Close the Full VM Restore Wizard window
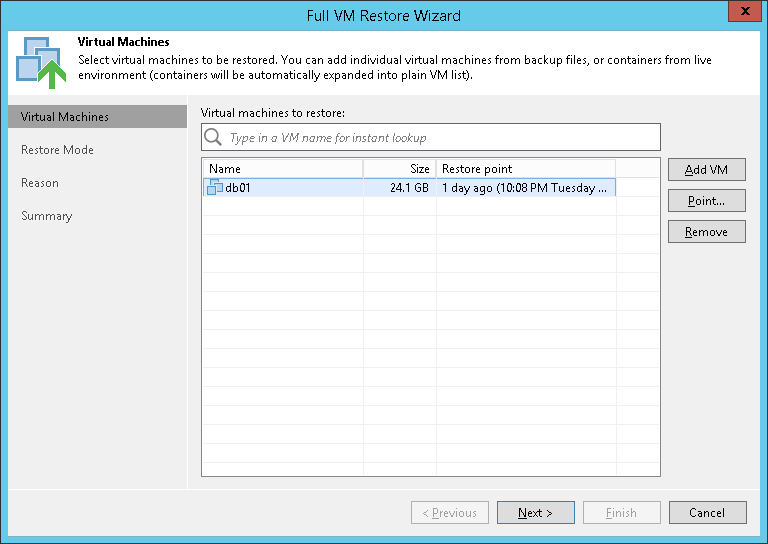The image size is (768, 544). click(x=741, y=15)
